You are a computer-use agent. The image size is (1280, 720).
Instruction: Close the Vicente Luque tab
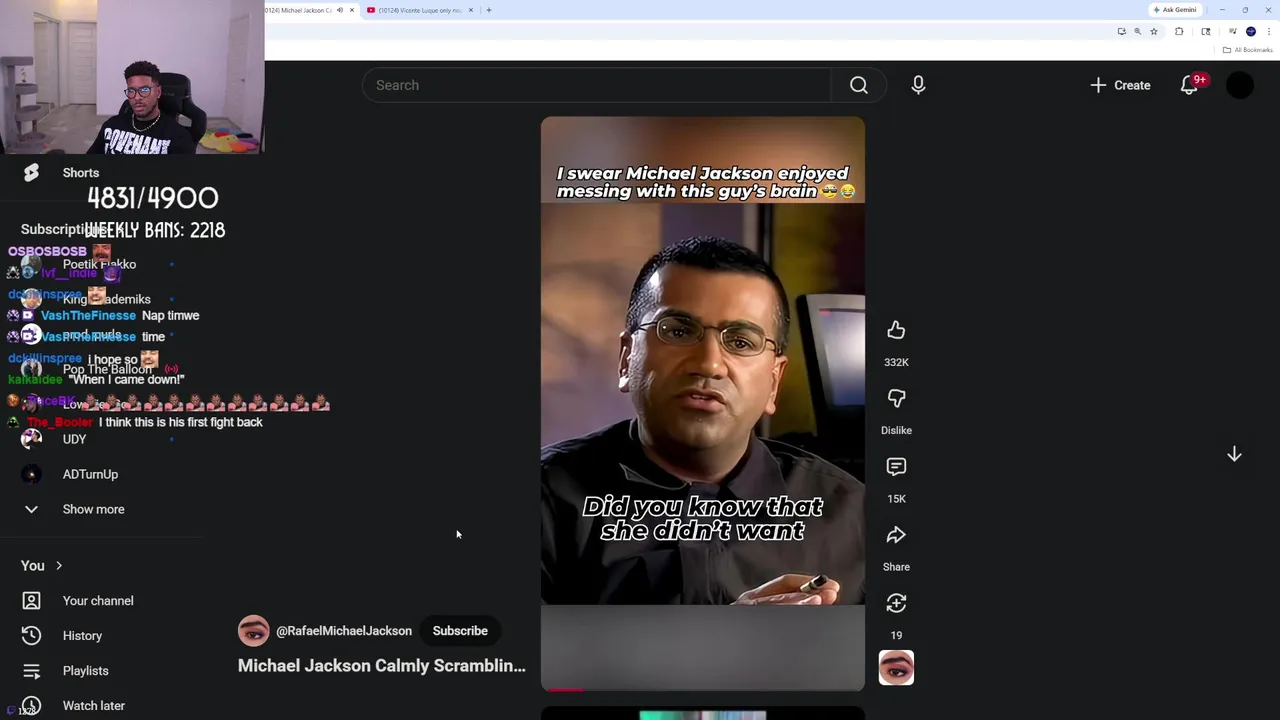tap(473, 10)
